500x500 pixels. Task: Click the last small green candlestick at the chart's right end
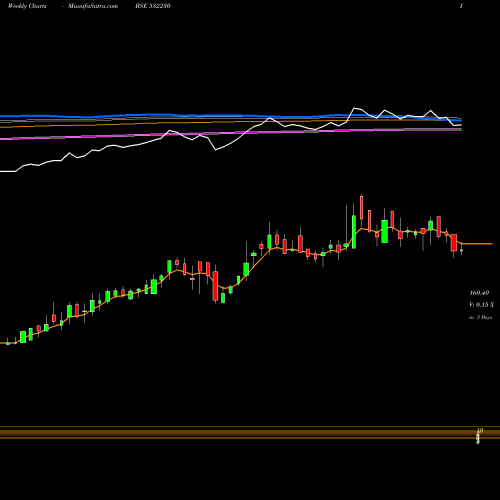tap(461, 250)
